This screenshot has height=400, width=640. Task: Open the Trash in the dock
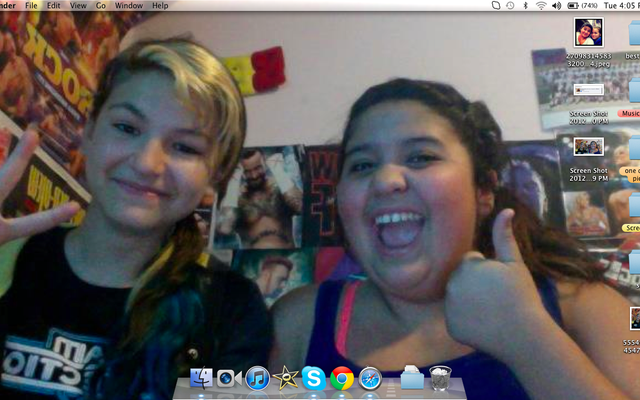pos(439,378)
